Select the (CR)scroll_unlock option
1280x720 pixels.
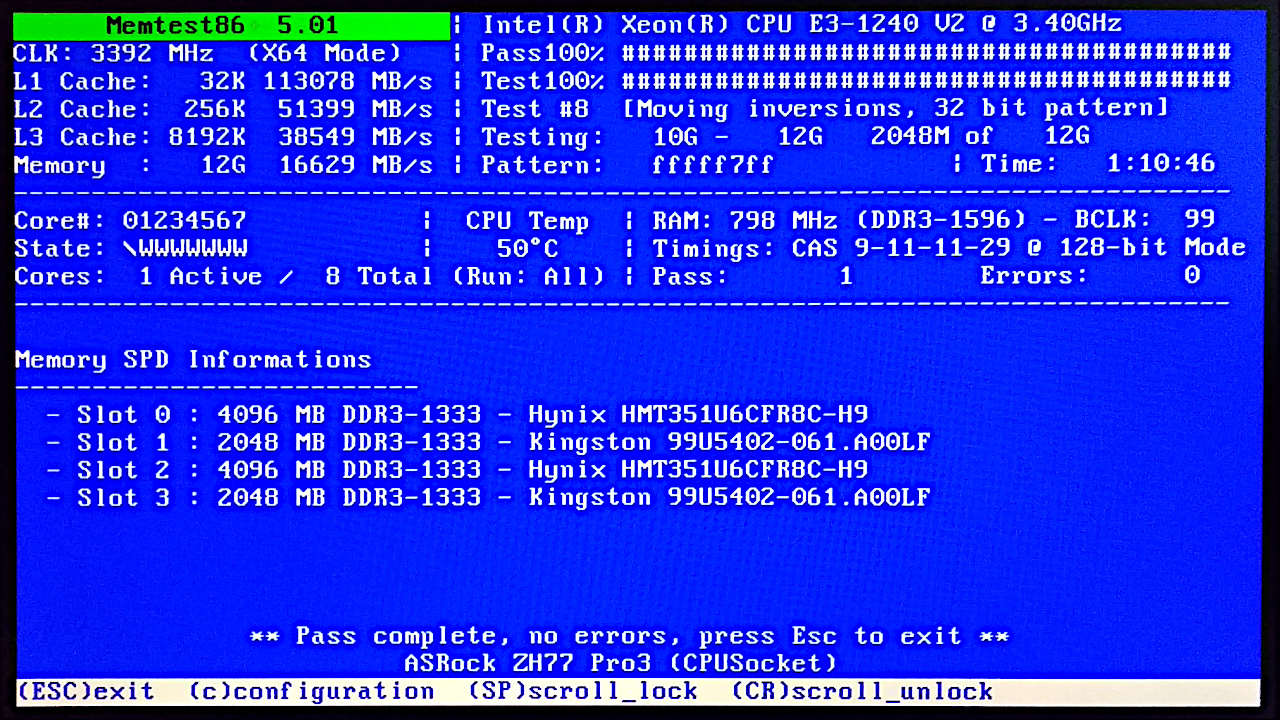862,691
